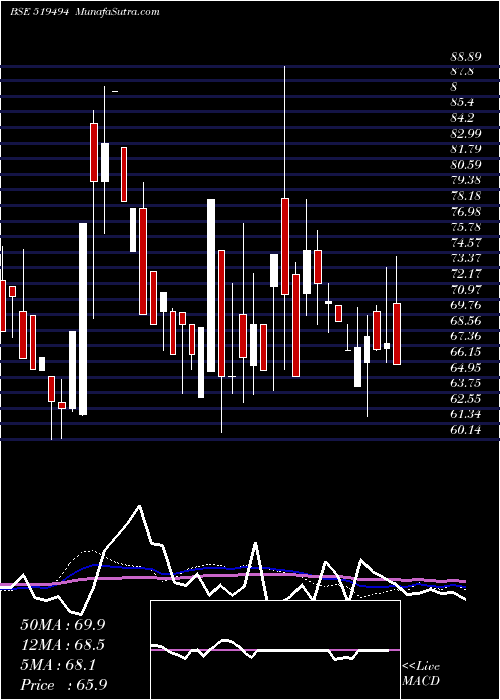500x700 pixels.
Task: Click the 50MA : 69.9 readout
Action: click(62, 625)
